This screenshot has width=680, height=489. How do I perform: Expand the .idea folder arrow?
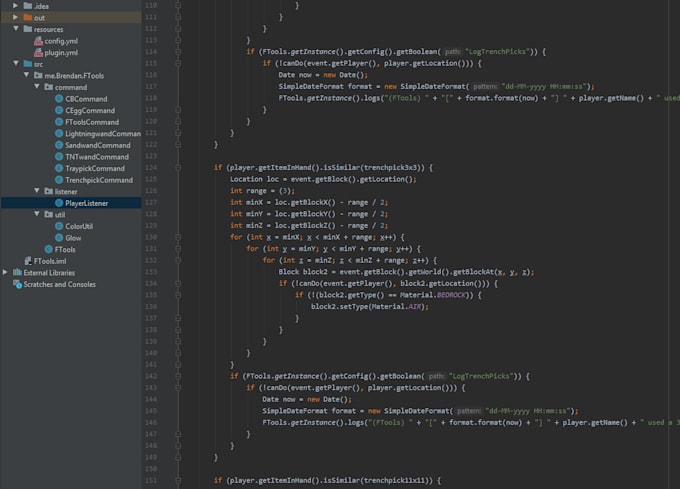16,6
